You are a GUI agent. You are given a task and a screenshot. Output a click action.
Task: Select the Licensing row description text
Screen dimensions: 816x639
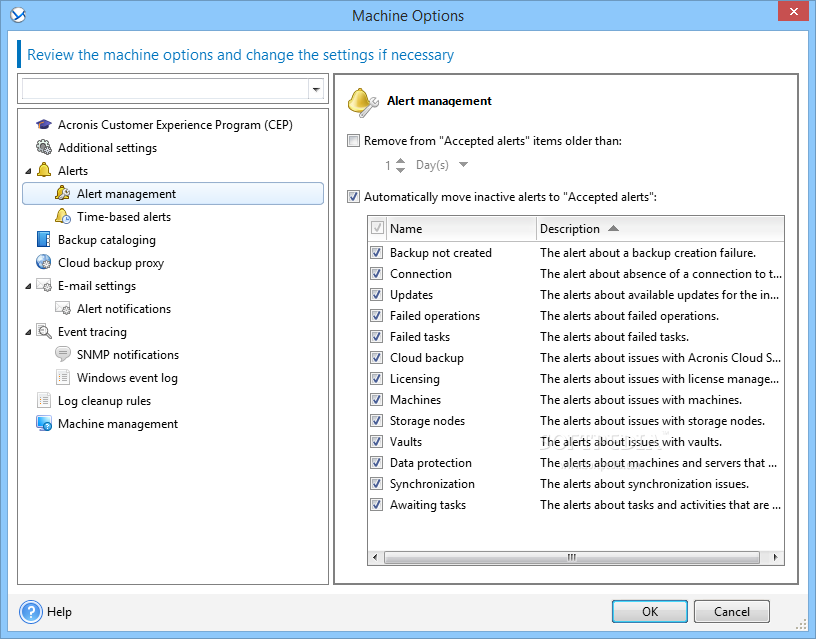click(x=659, y=379)
